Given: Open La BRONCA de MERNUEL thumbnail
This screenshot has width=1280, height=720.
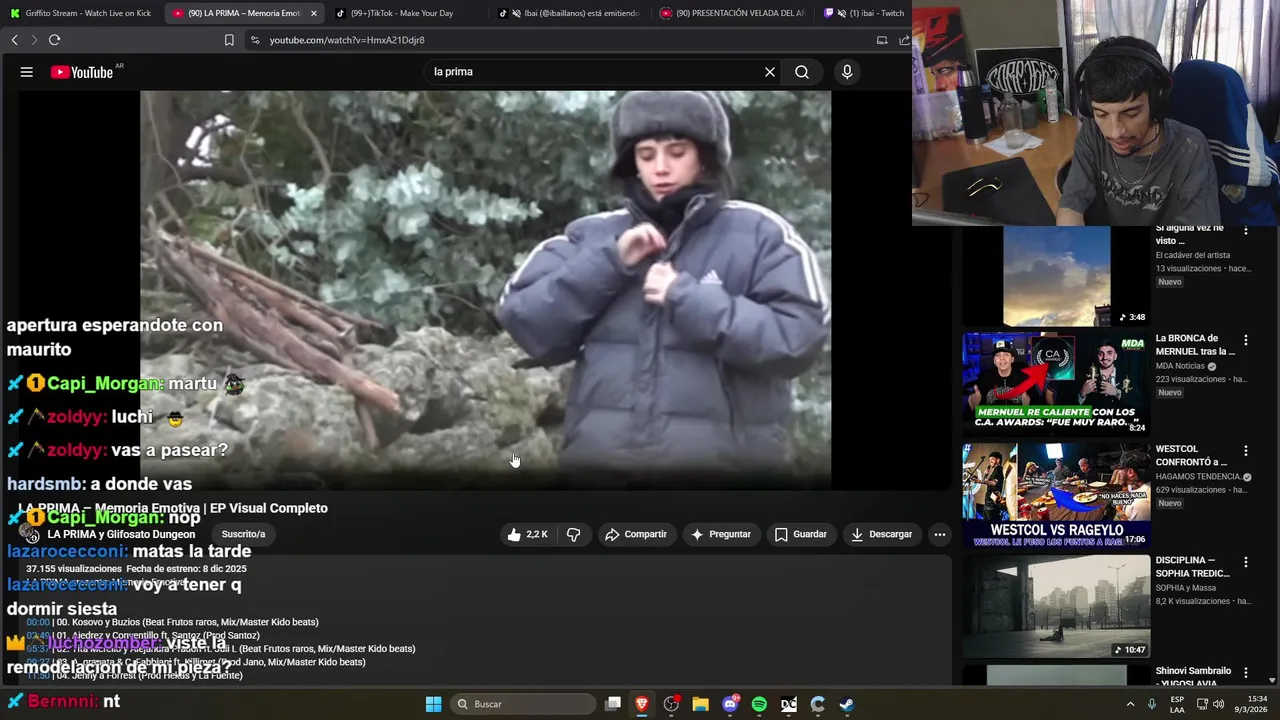Looking at the screenshot, I should point(1055,384).
